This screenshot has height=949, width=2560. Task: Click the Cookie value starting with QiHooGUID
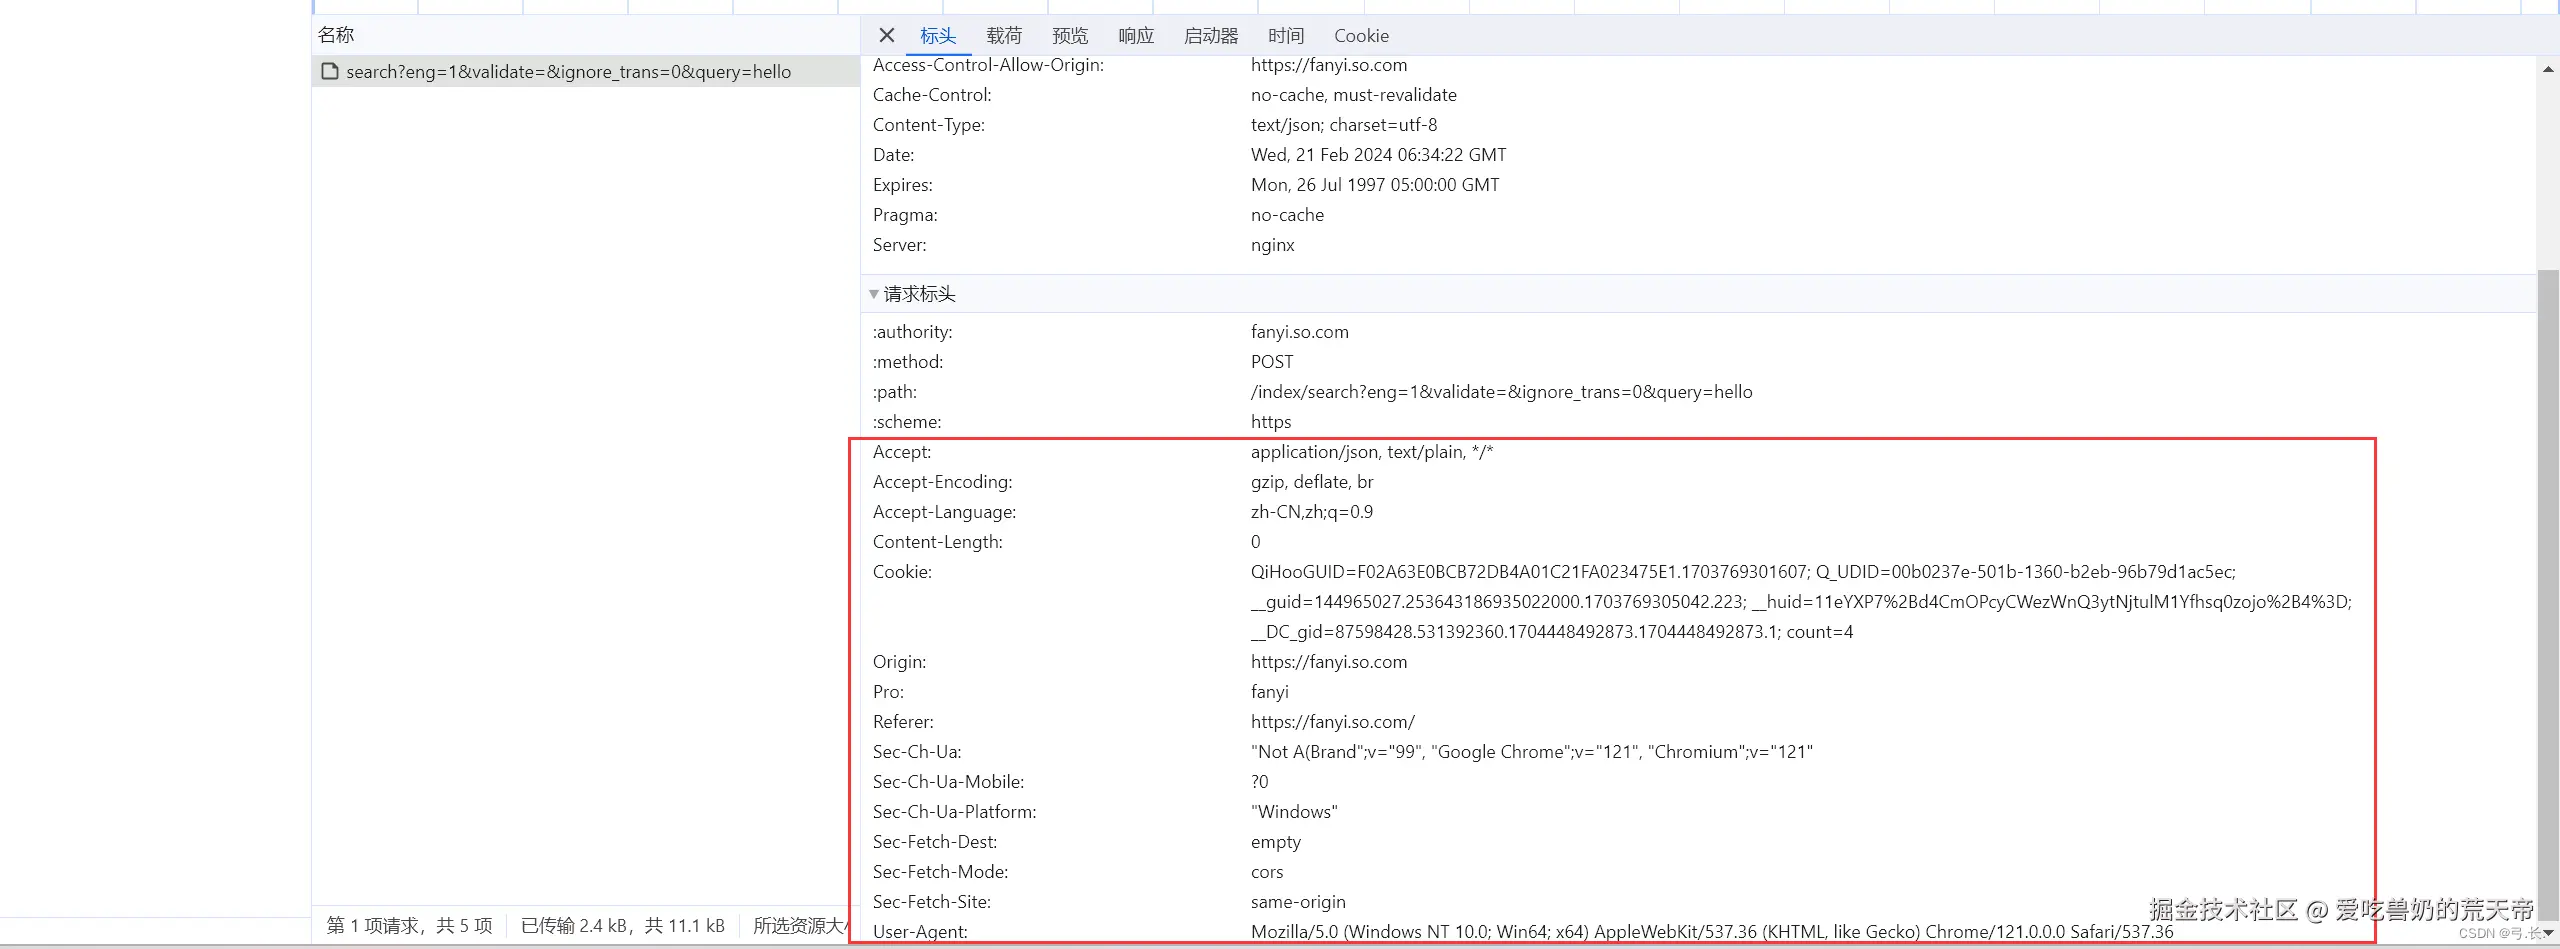(1801, 602)
